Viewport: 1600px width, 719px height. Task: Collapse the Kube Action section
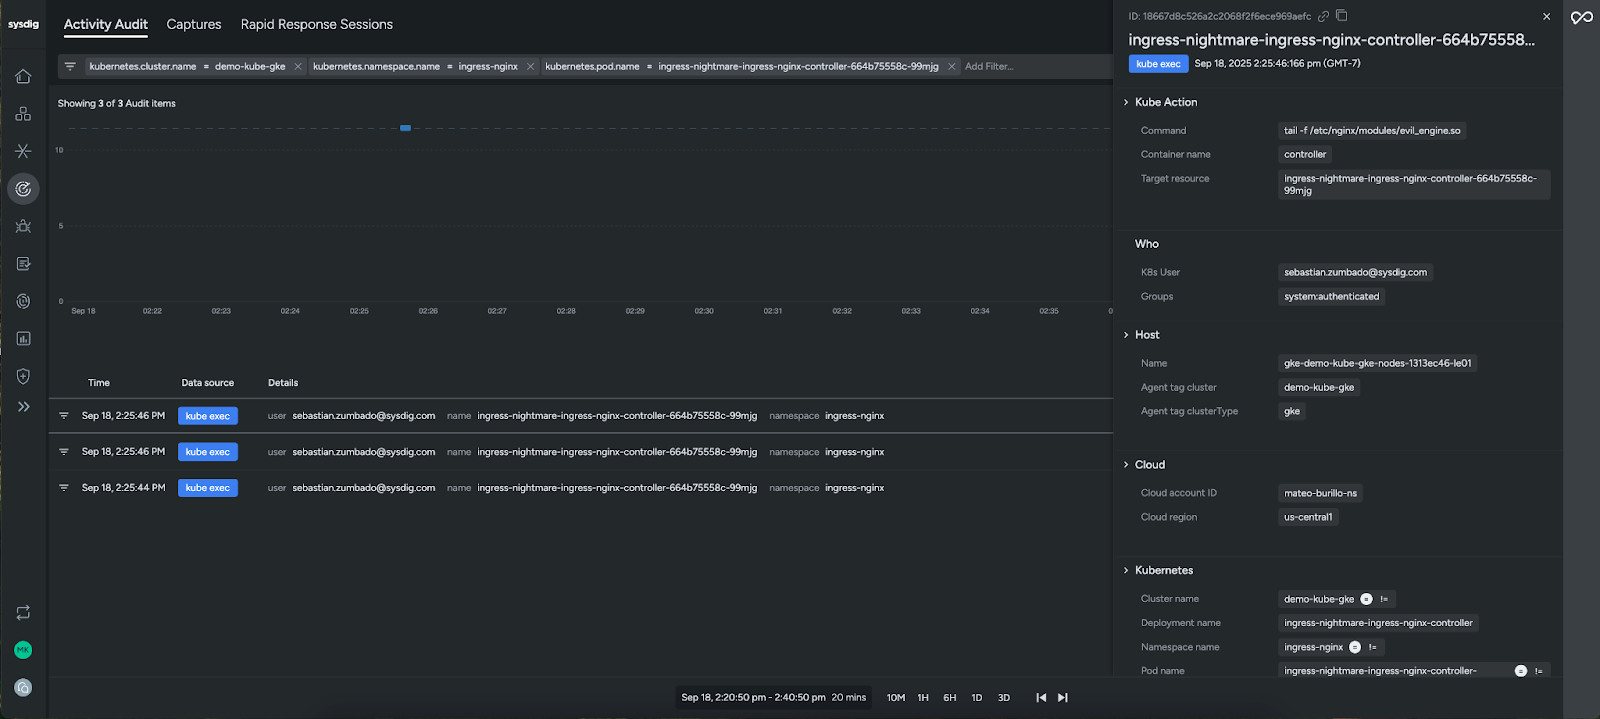coord(1126,102)
